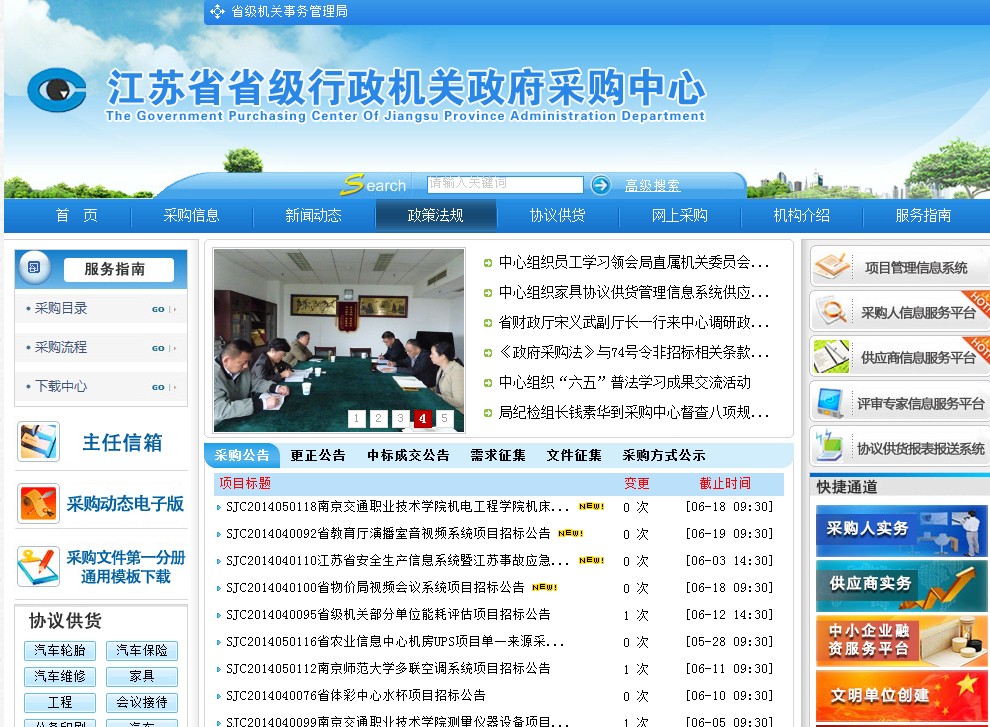Click the 服务指南 panel header icon
990x727 pixels.
click(x=34, y=268)
